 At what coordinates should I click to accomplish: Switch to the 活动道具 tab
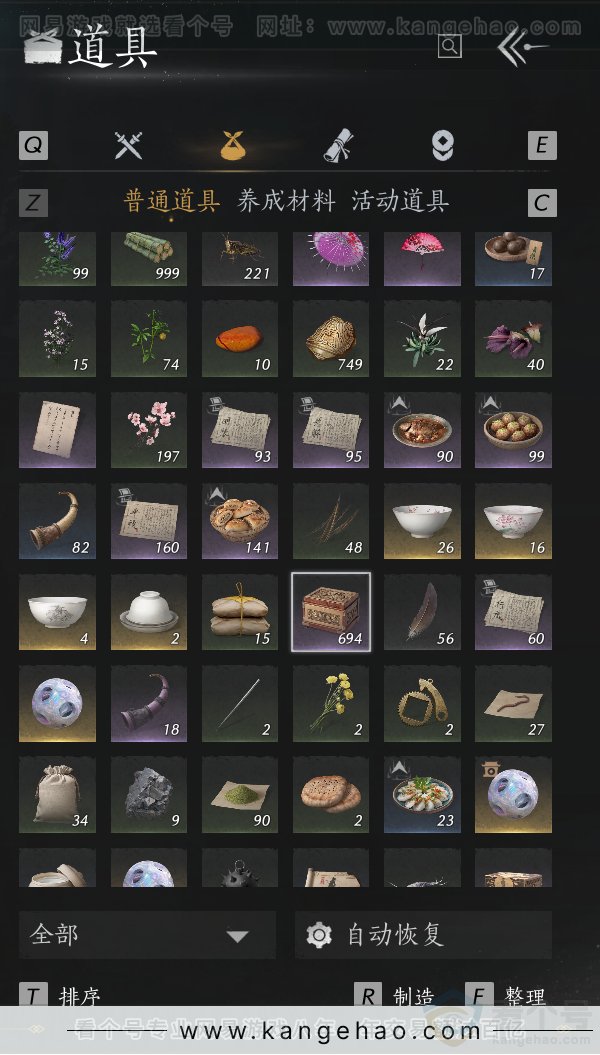pos(400,201)
